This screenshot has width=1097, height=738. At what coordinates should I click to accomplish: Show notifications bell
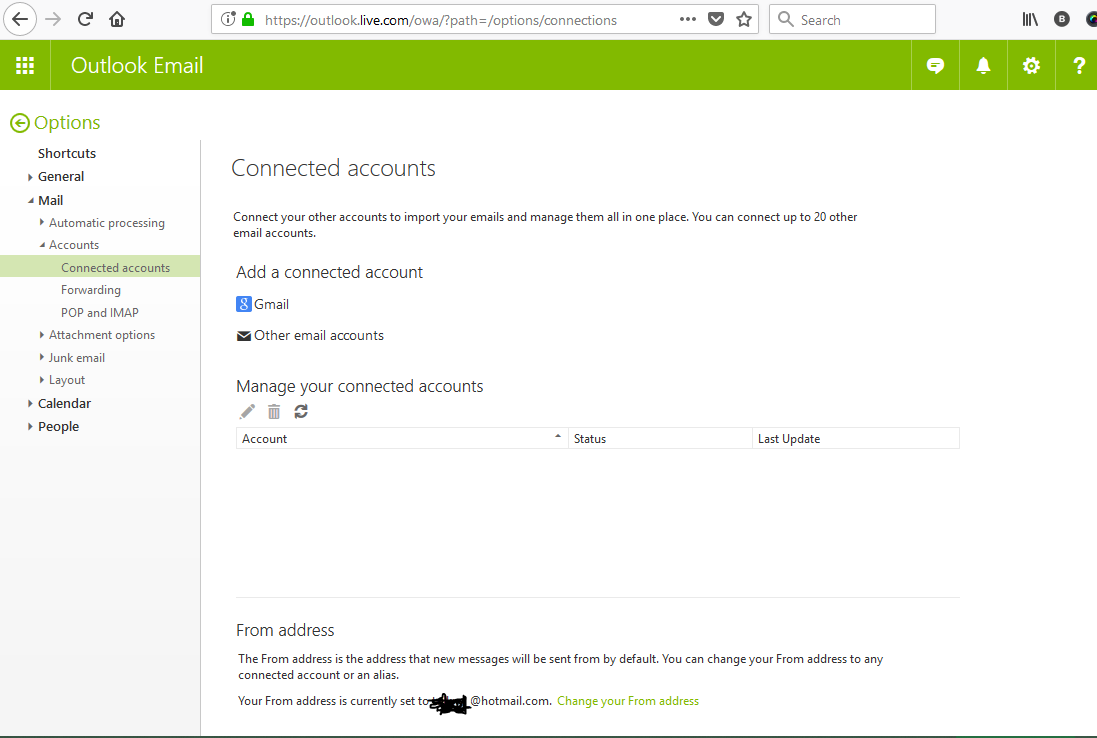(983, 65)
